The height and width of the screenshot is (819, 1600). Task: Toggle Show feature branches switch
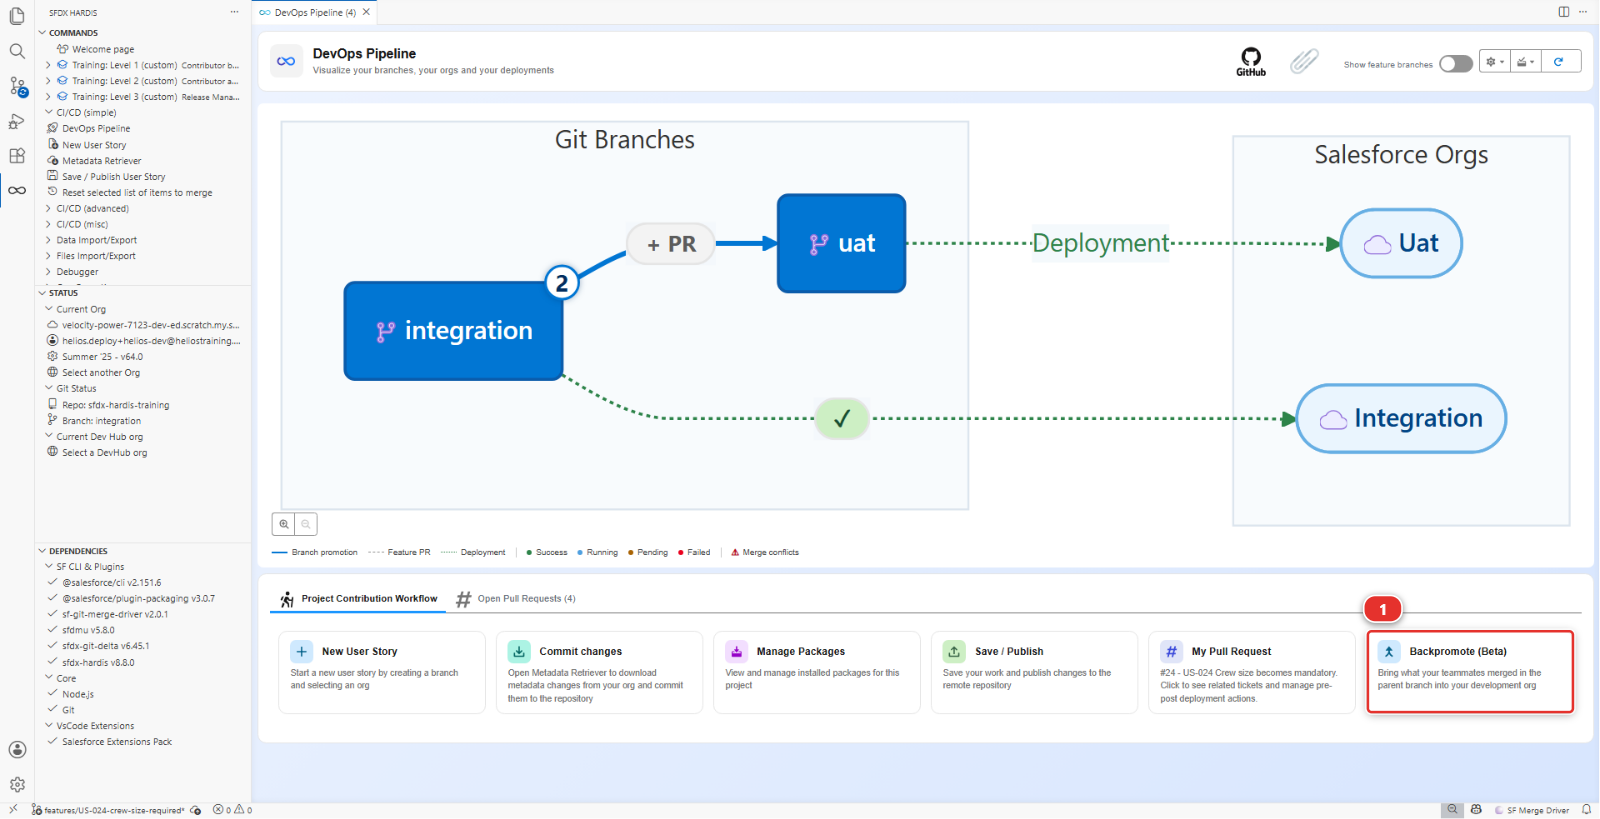click(x=1455, y=64)
